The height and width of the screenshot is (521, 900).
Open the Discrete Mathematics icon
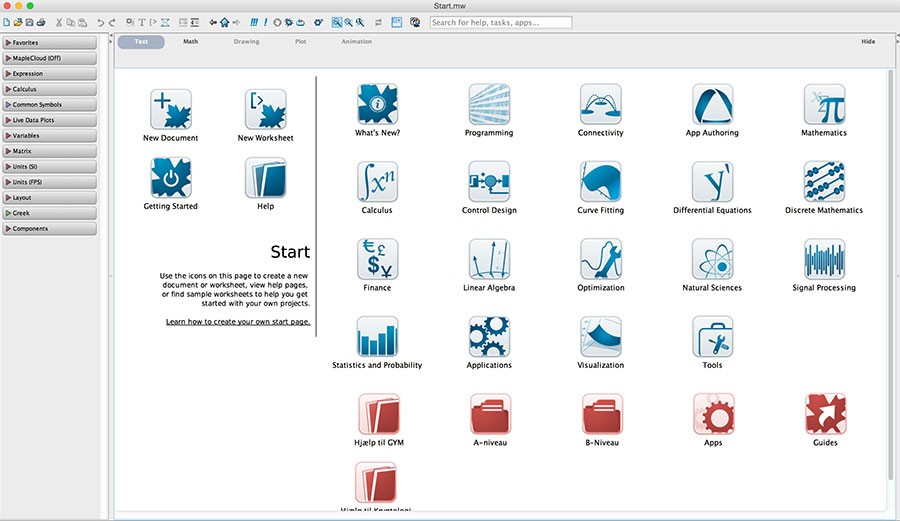[824, 181]
